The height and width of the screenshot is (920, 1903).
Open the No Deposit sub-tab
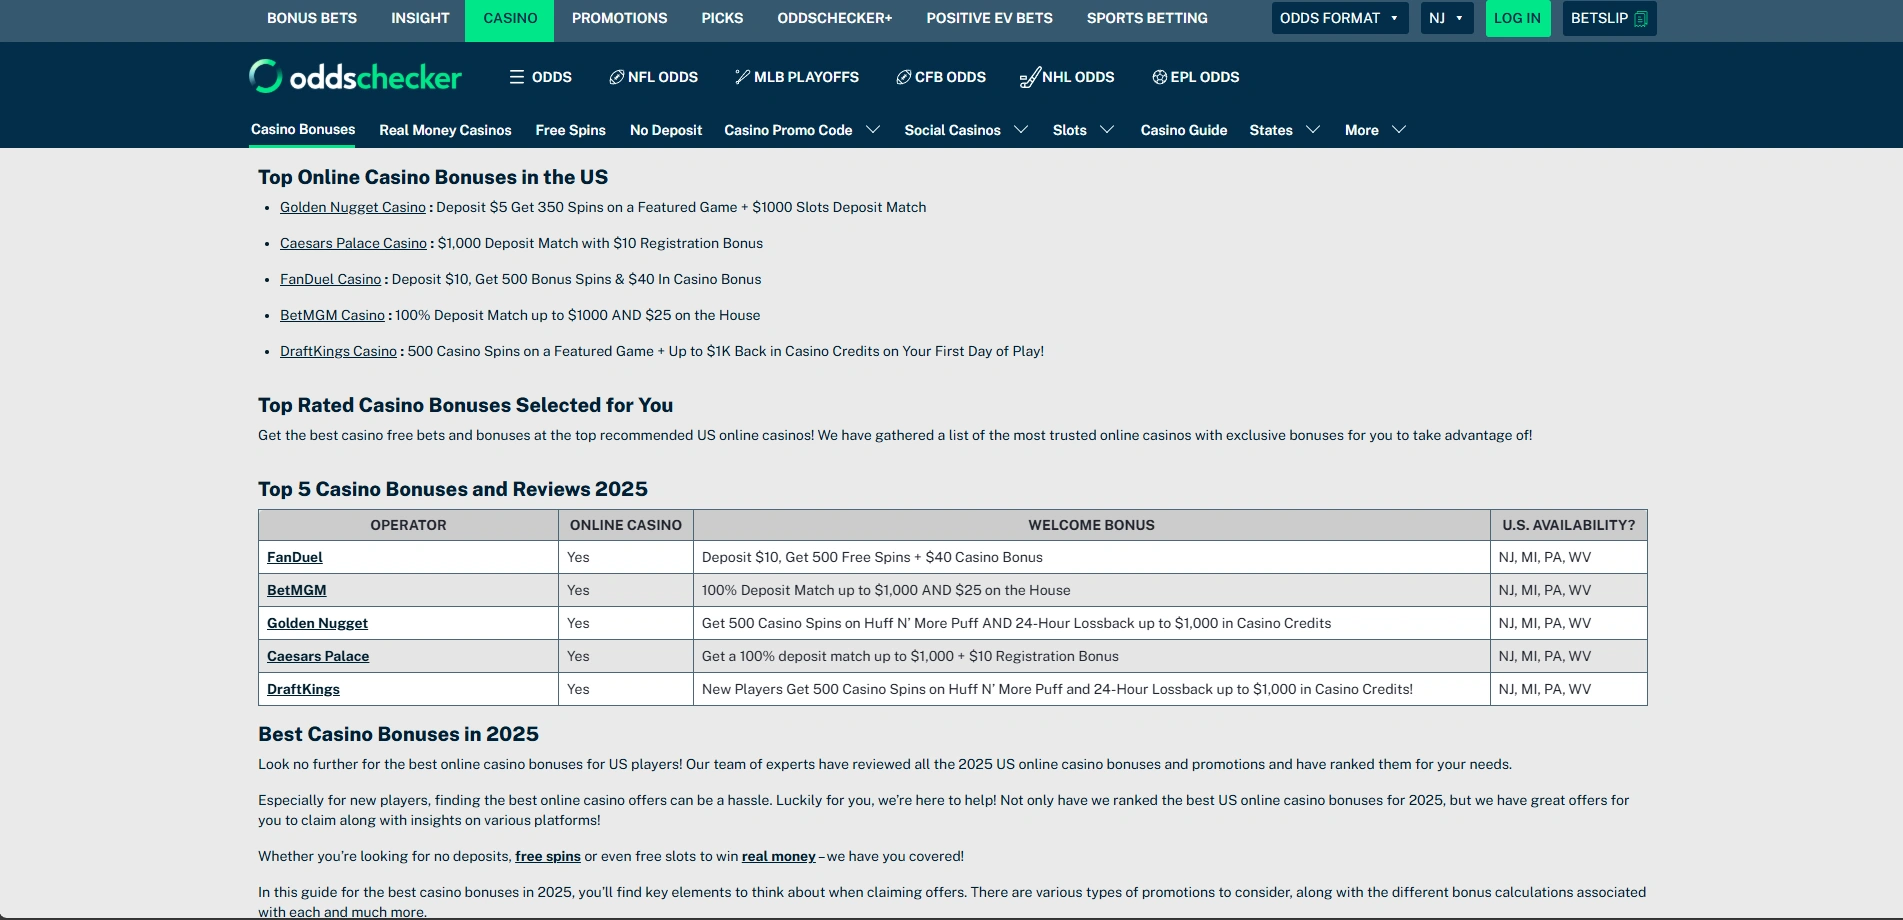(x=666, y=130)
